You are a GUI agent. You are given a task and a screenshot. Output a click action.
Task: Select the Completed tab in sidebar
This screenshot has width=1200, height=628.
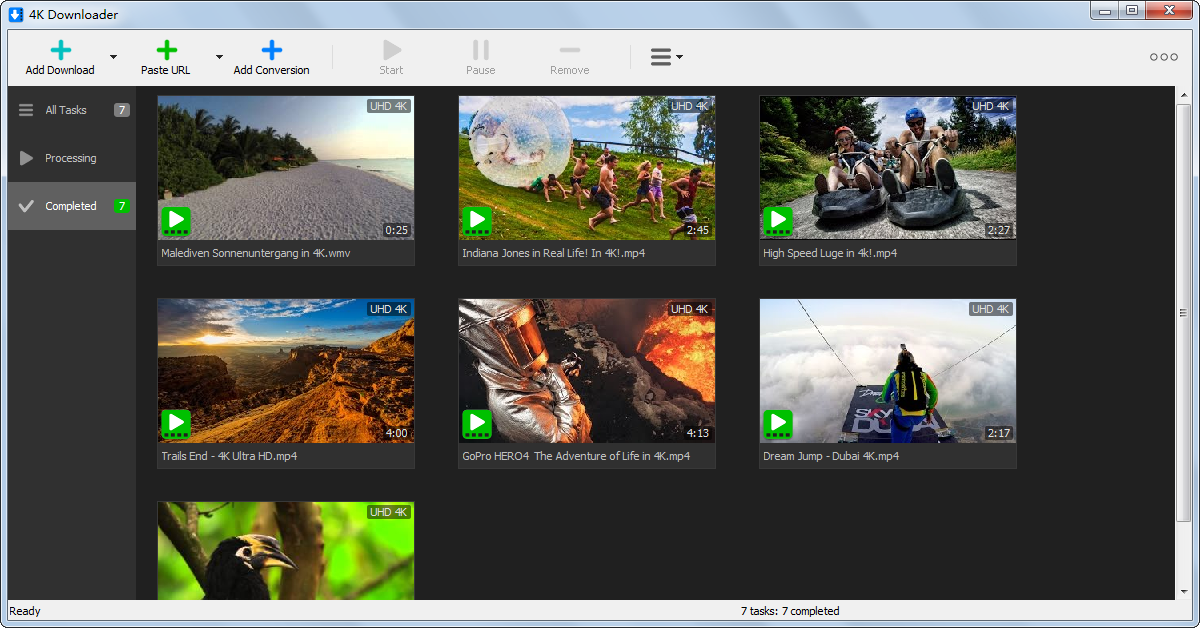[70, 206]
